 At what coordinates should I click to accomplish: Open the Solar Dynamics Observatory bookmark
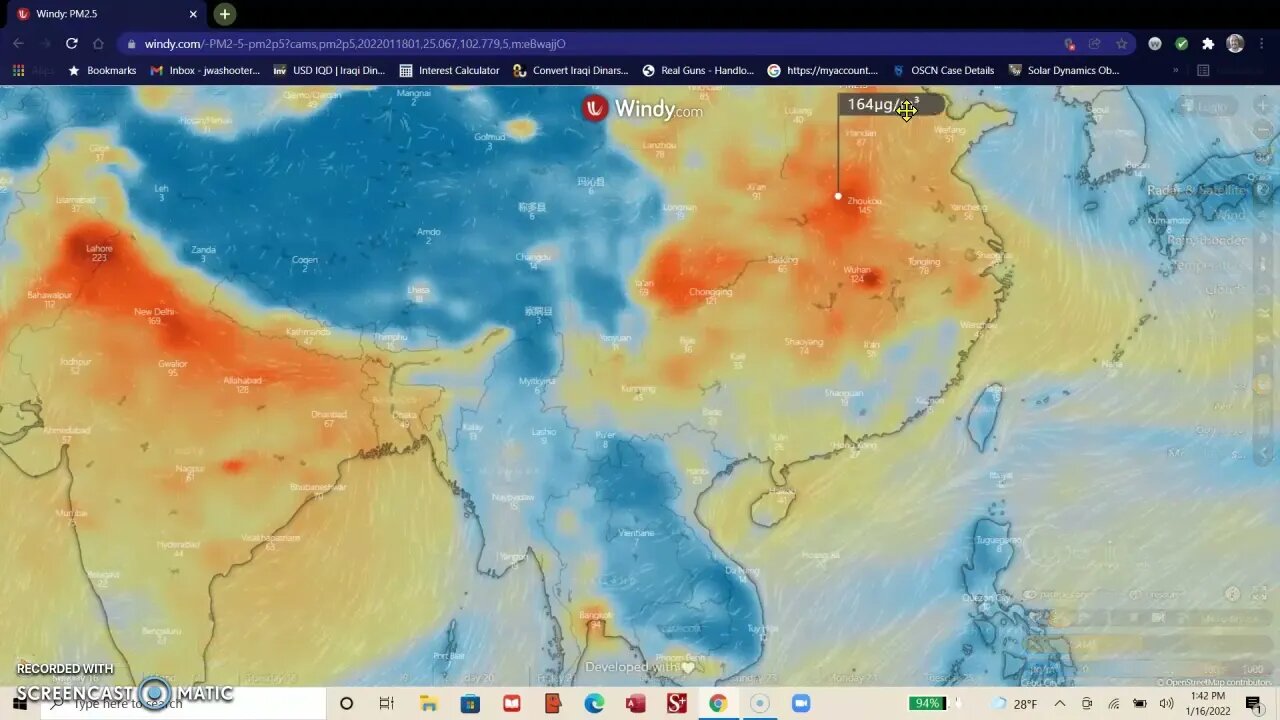click(1064, 71)
